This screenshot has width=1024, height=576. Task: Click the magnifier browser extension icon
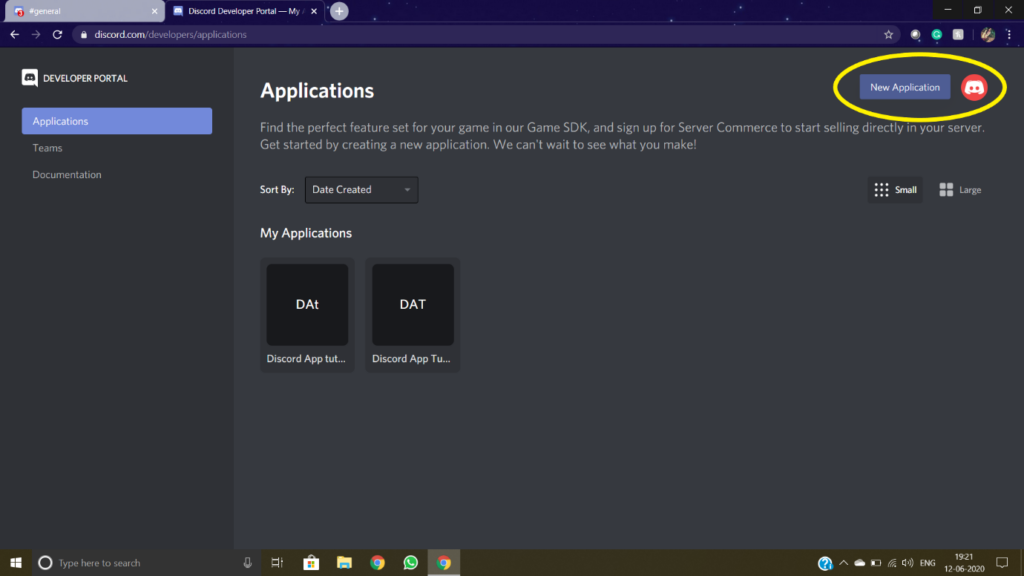coord(916,35)
